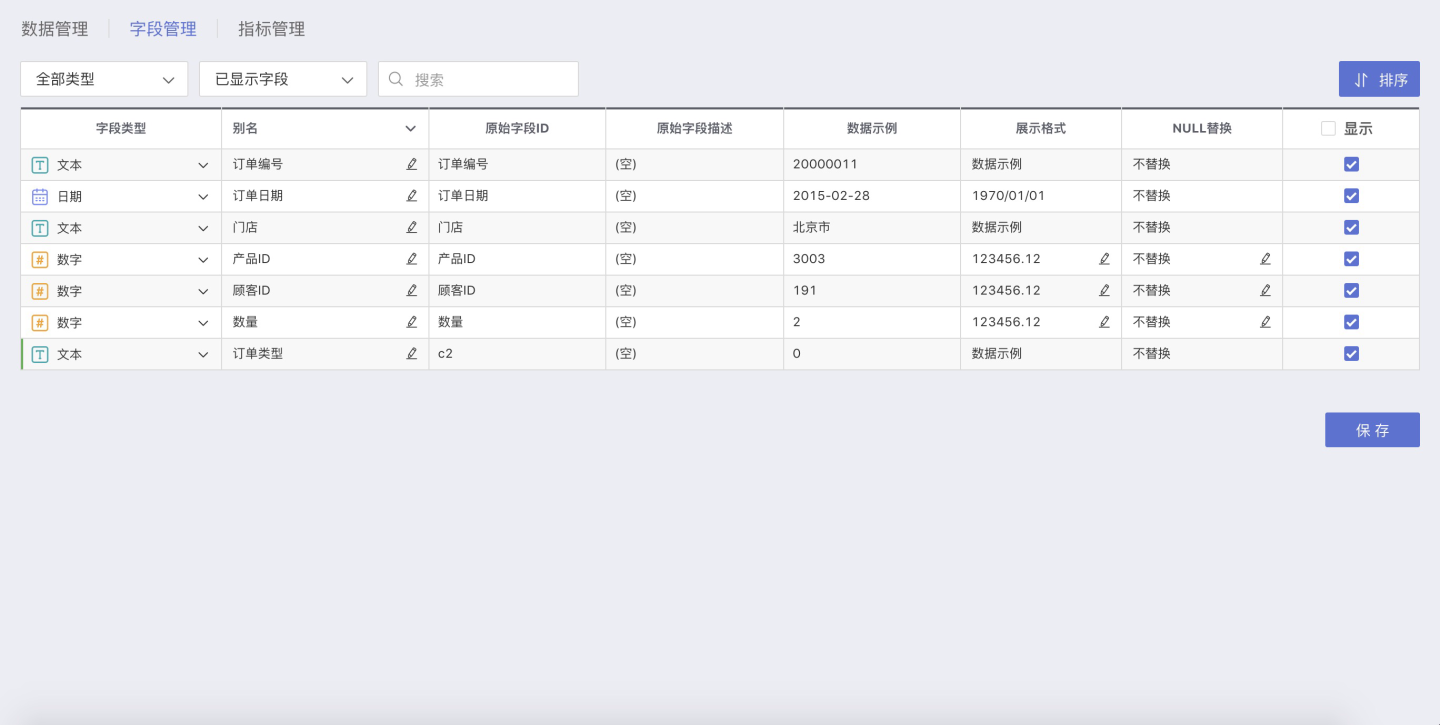
Task: Edit the 订单日期 alias with pencil icon
Action: [411, 196]
